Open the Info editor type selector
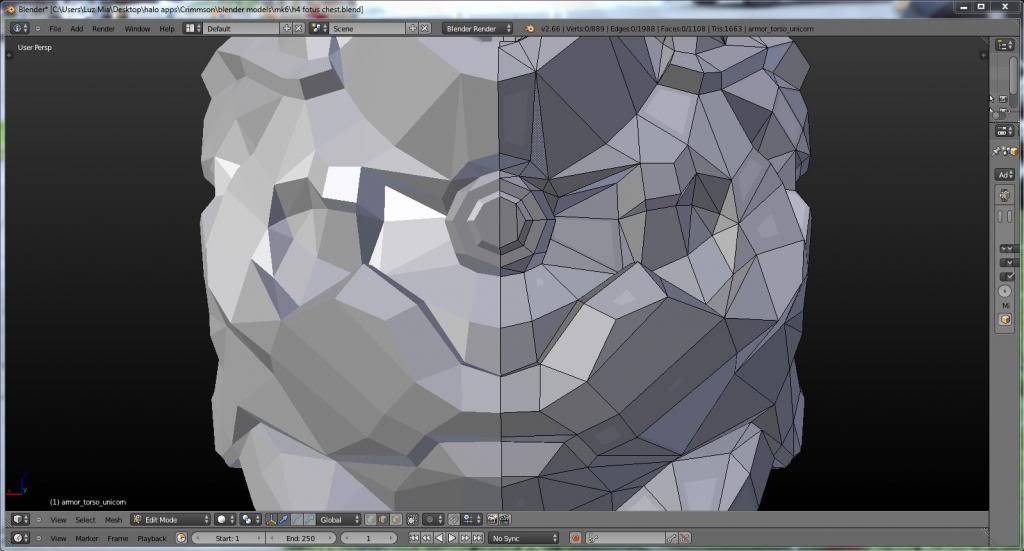The width and height of the screenshot is (1024, 551). coord(20,28)
